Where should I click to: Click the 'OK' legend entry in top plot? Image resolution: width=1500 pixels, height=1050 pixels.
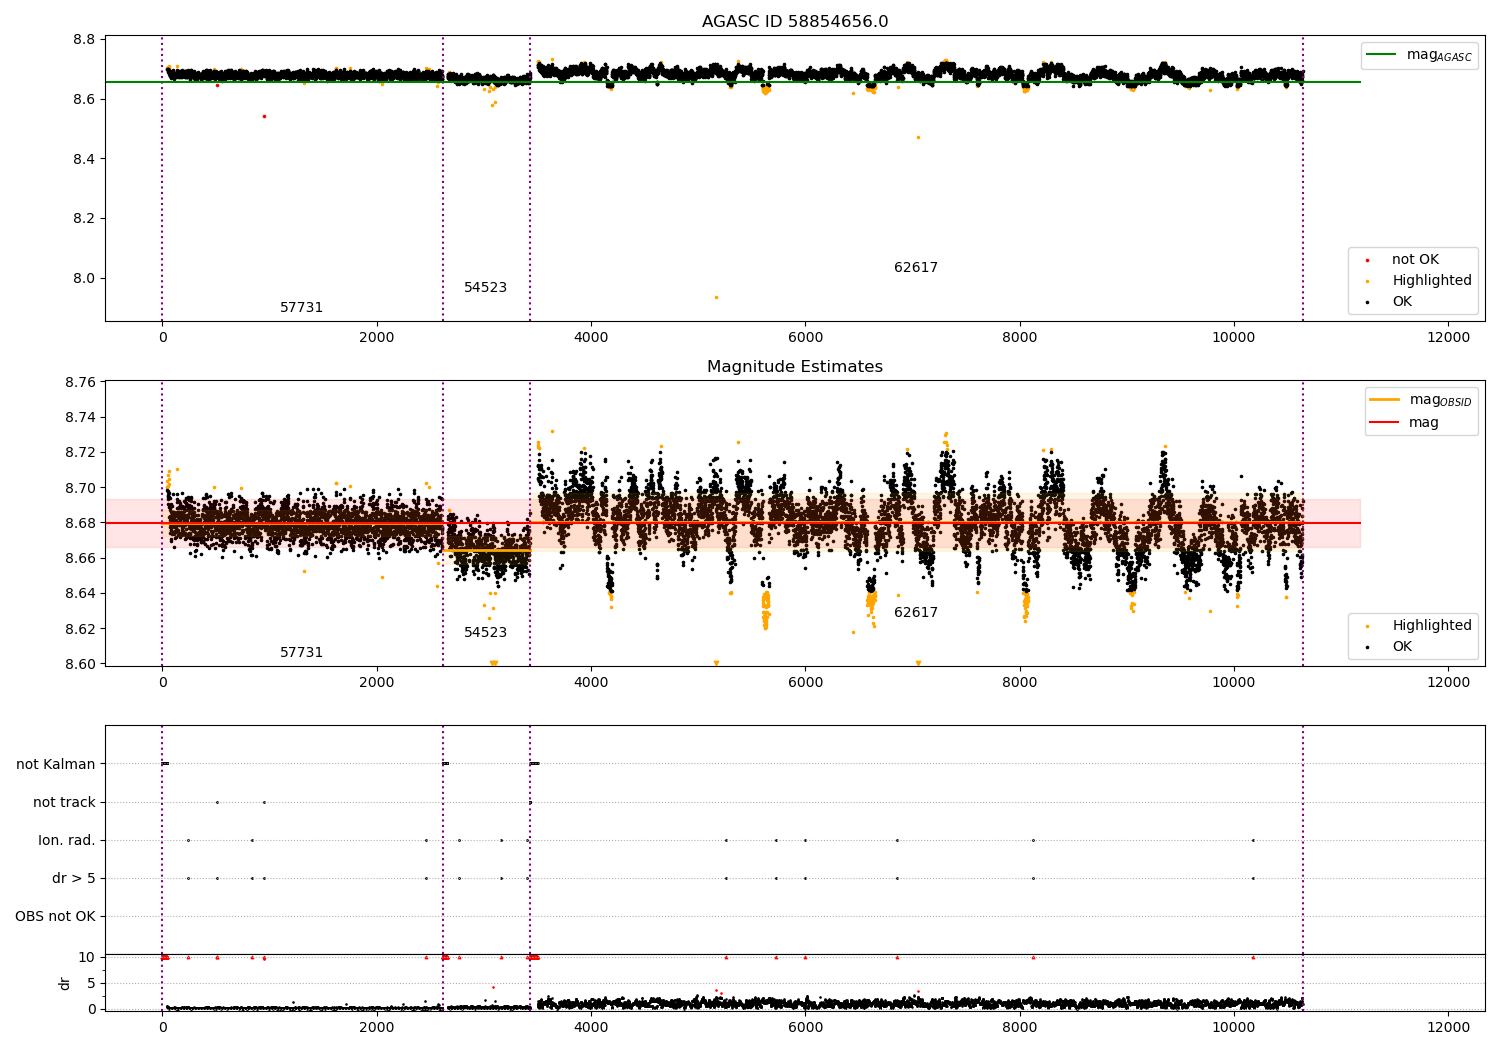pos(1401,302)
